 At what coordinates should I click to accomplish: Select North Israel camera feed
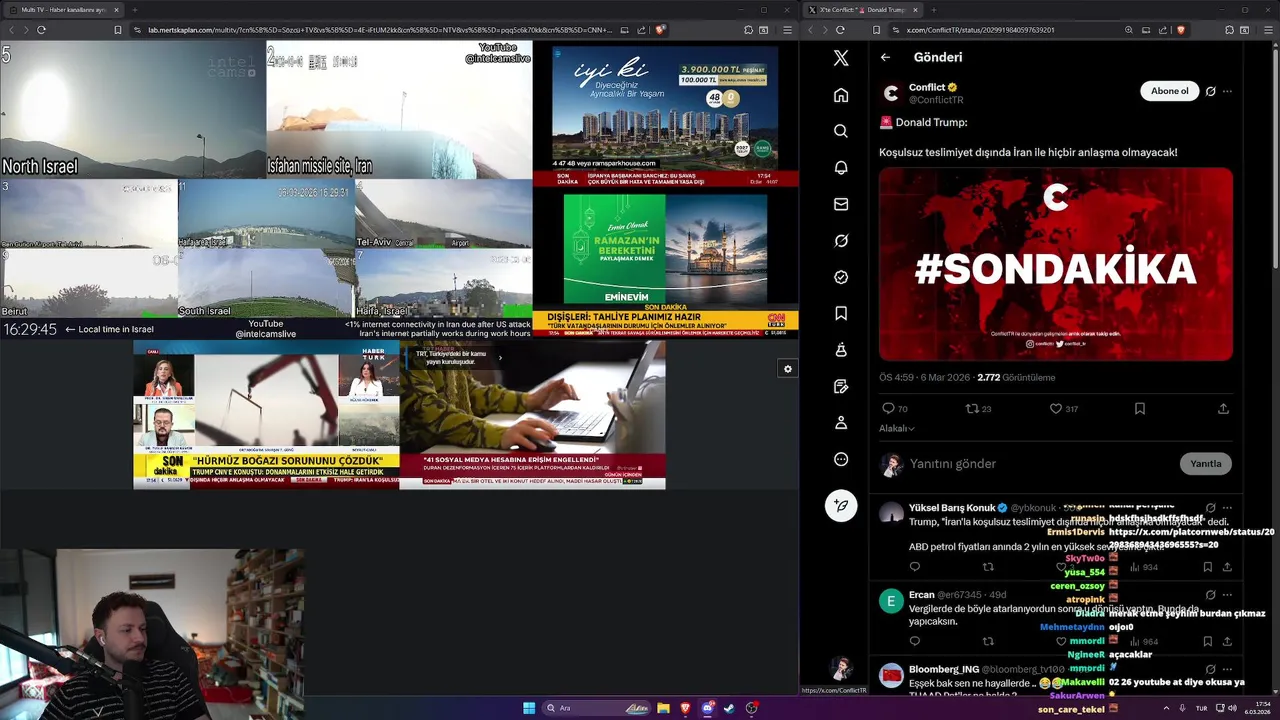pos(133,109)
